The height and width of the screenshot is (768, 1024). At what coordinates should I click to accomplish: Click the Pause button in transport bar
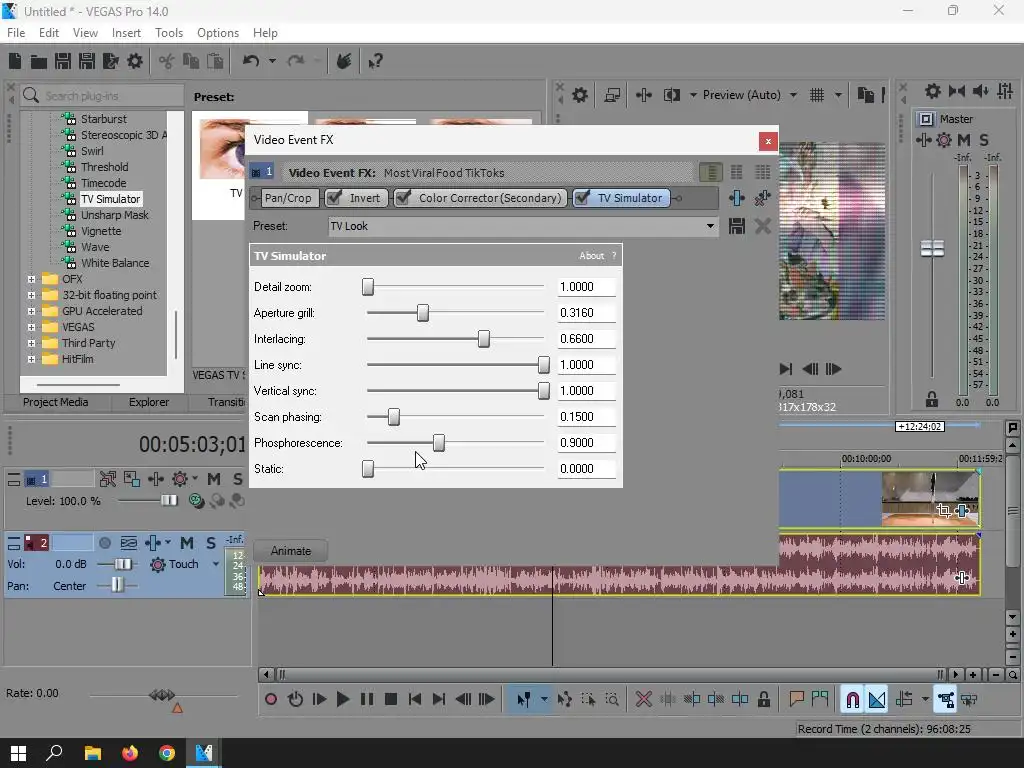pos(366,699)
